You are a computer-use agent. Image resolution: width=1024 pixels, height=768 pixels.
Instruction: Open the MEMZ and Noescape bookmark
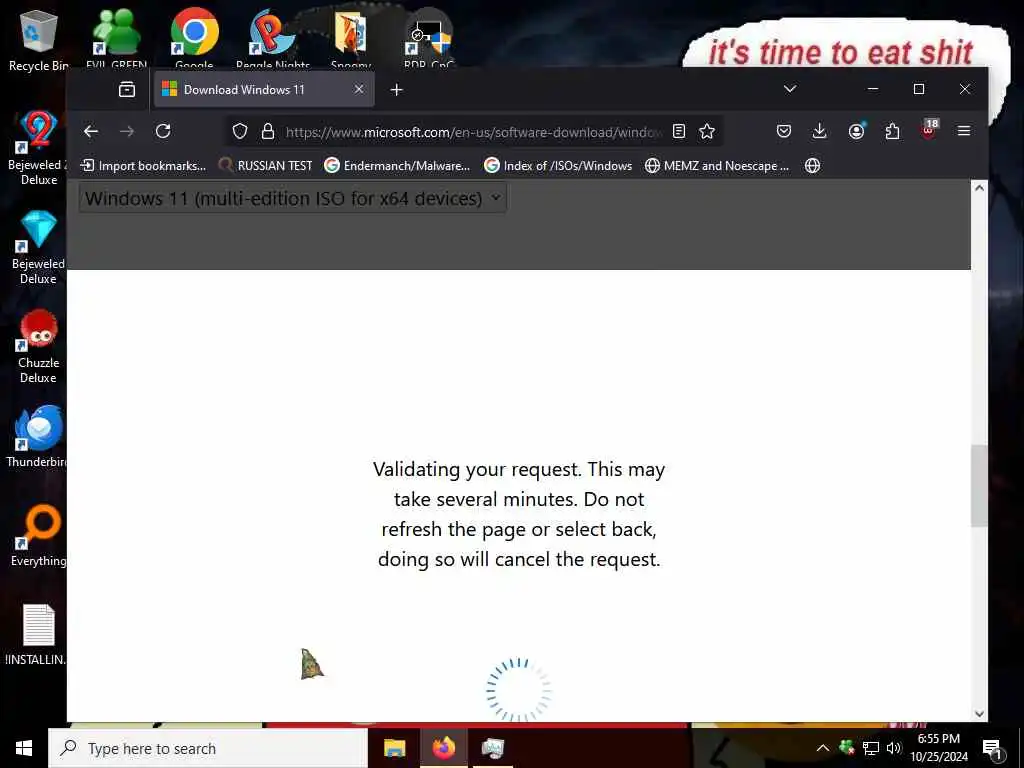pos(716,166)
